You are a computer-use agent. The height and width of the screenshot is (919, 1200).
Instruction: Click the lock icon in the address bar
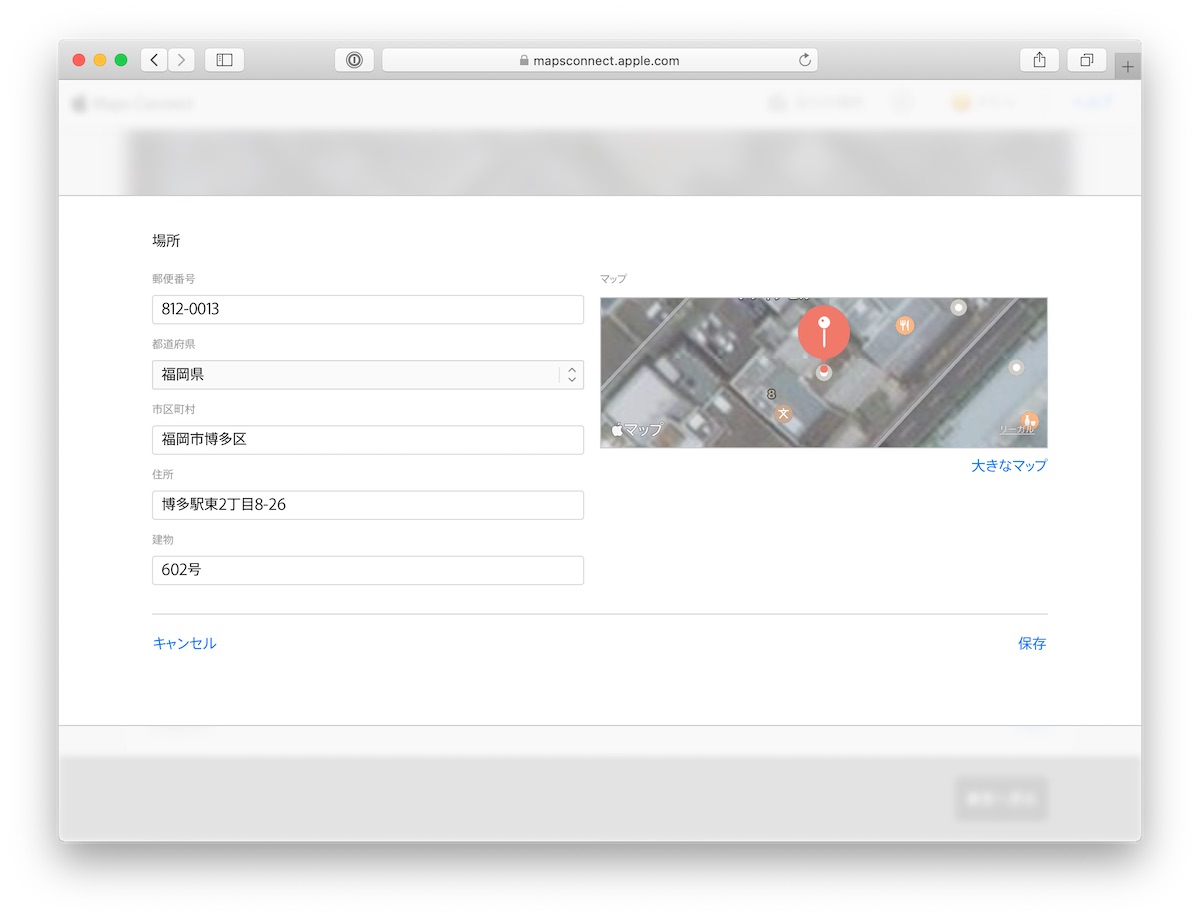tap(524, 60)
